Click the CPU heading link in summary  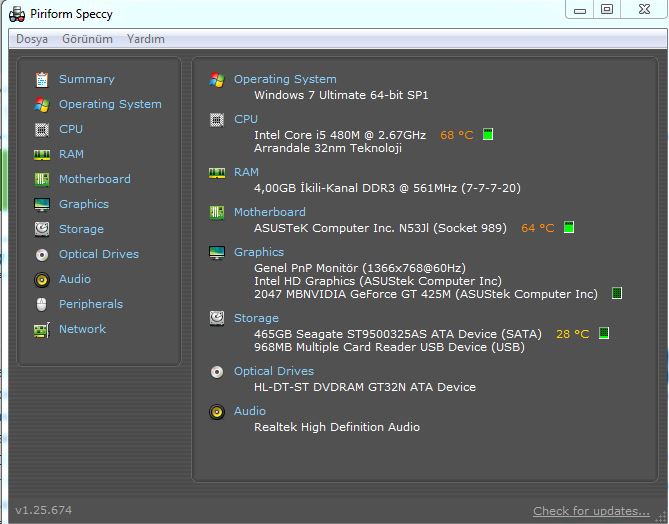pos(246,119)
